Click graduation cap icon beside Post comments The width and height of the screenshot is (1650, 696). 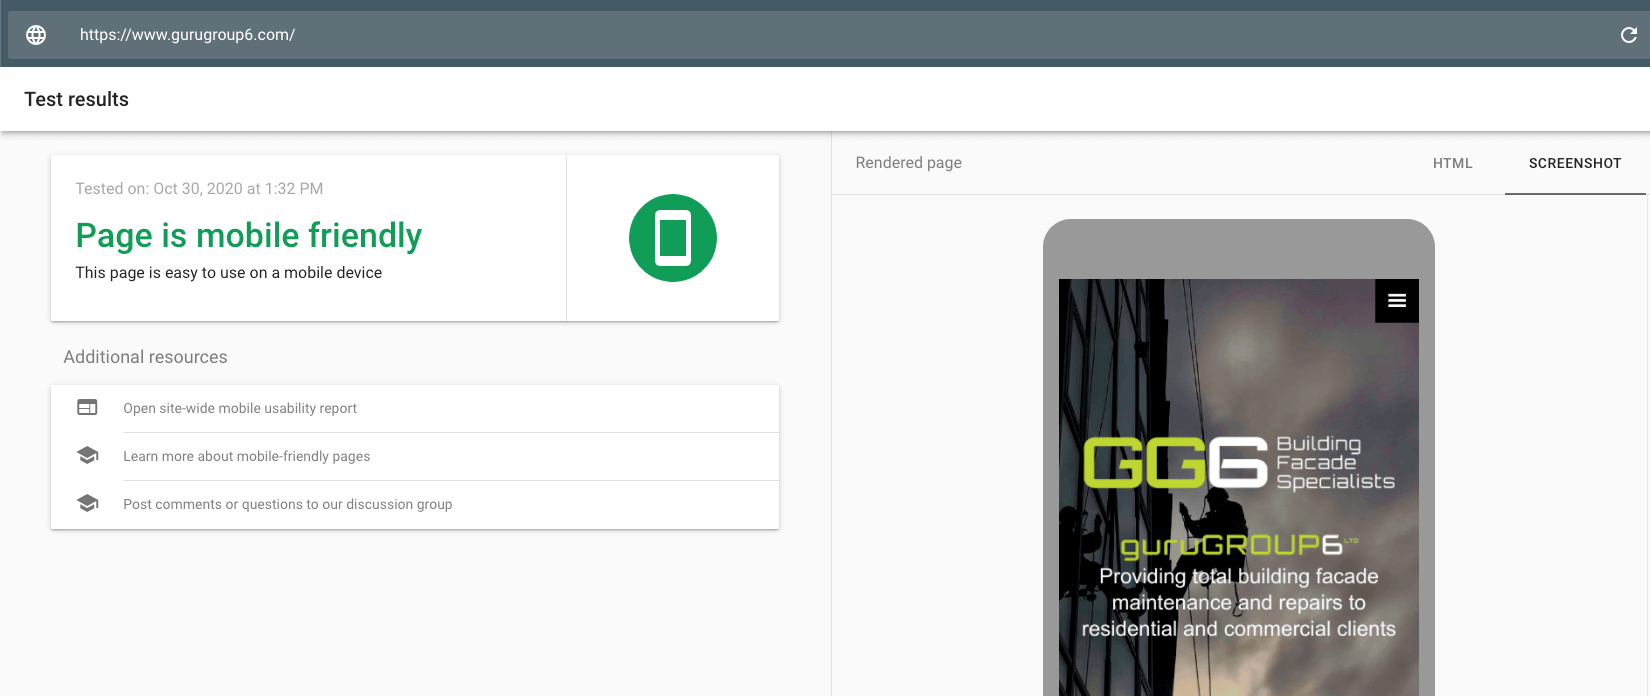coord(87,503)
